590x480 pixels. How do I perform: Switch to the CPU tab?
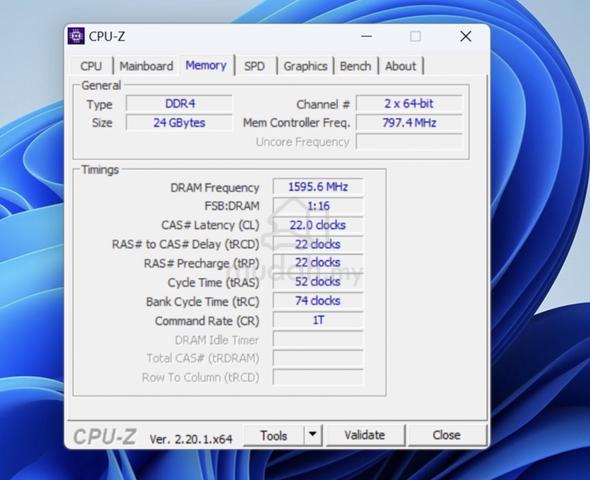coord(91,66)
